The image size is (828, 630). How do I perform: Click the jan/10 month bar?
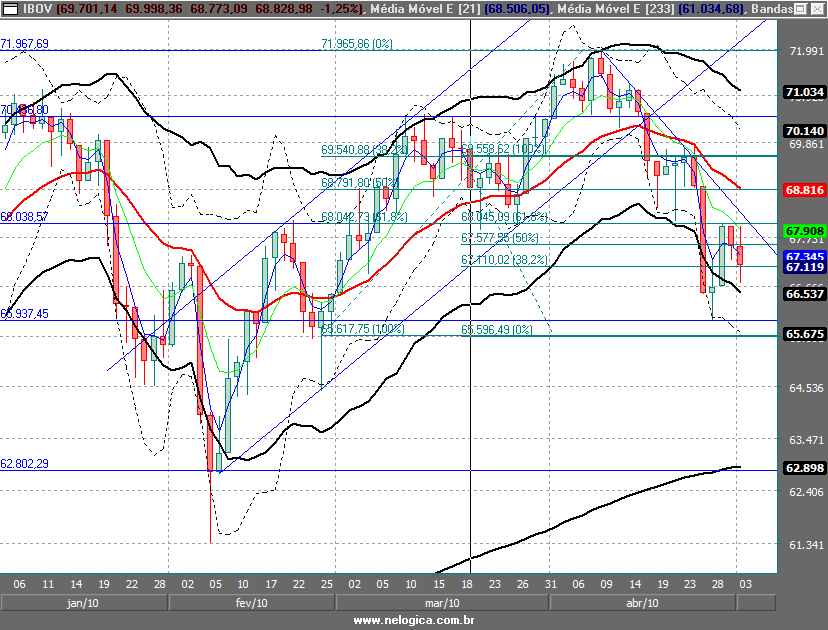[x=84, y=603]
